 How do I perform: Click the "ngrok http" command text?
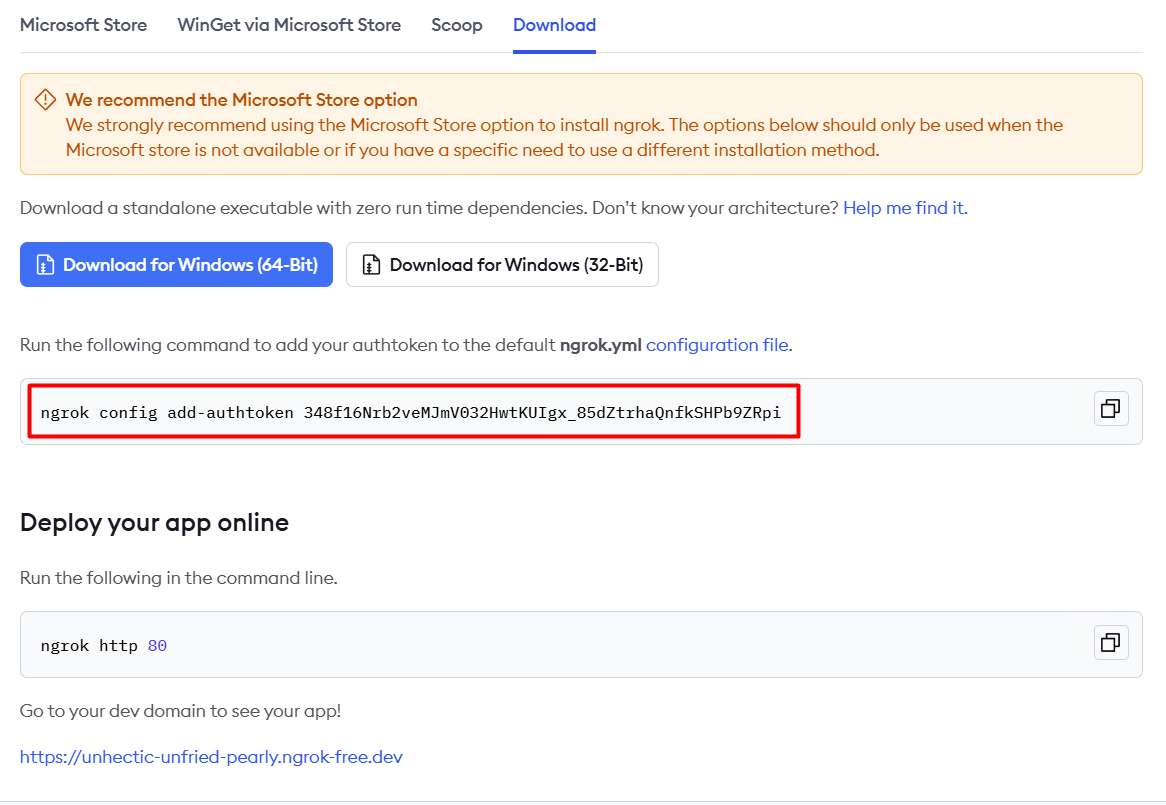tap(89, 646)
